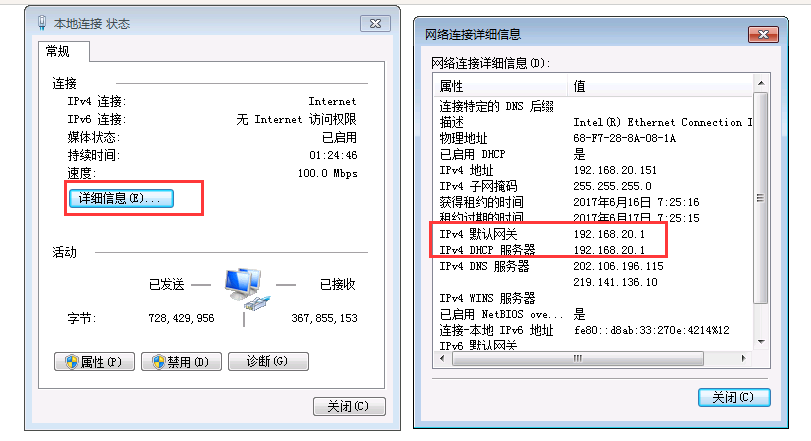The width and height of the screenshot is (811, 441).
Task: Click the horizontal scrollbar right arrow
Action: [x=744, y=358]
